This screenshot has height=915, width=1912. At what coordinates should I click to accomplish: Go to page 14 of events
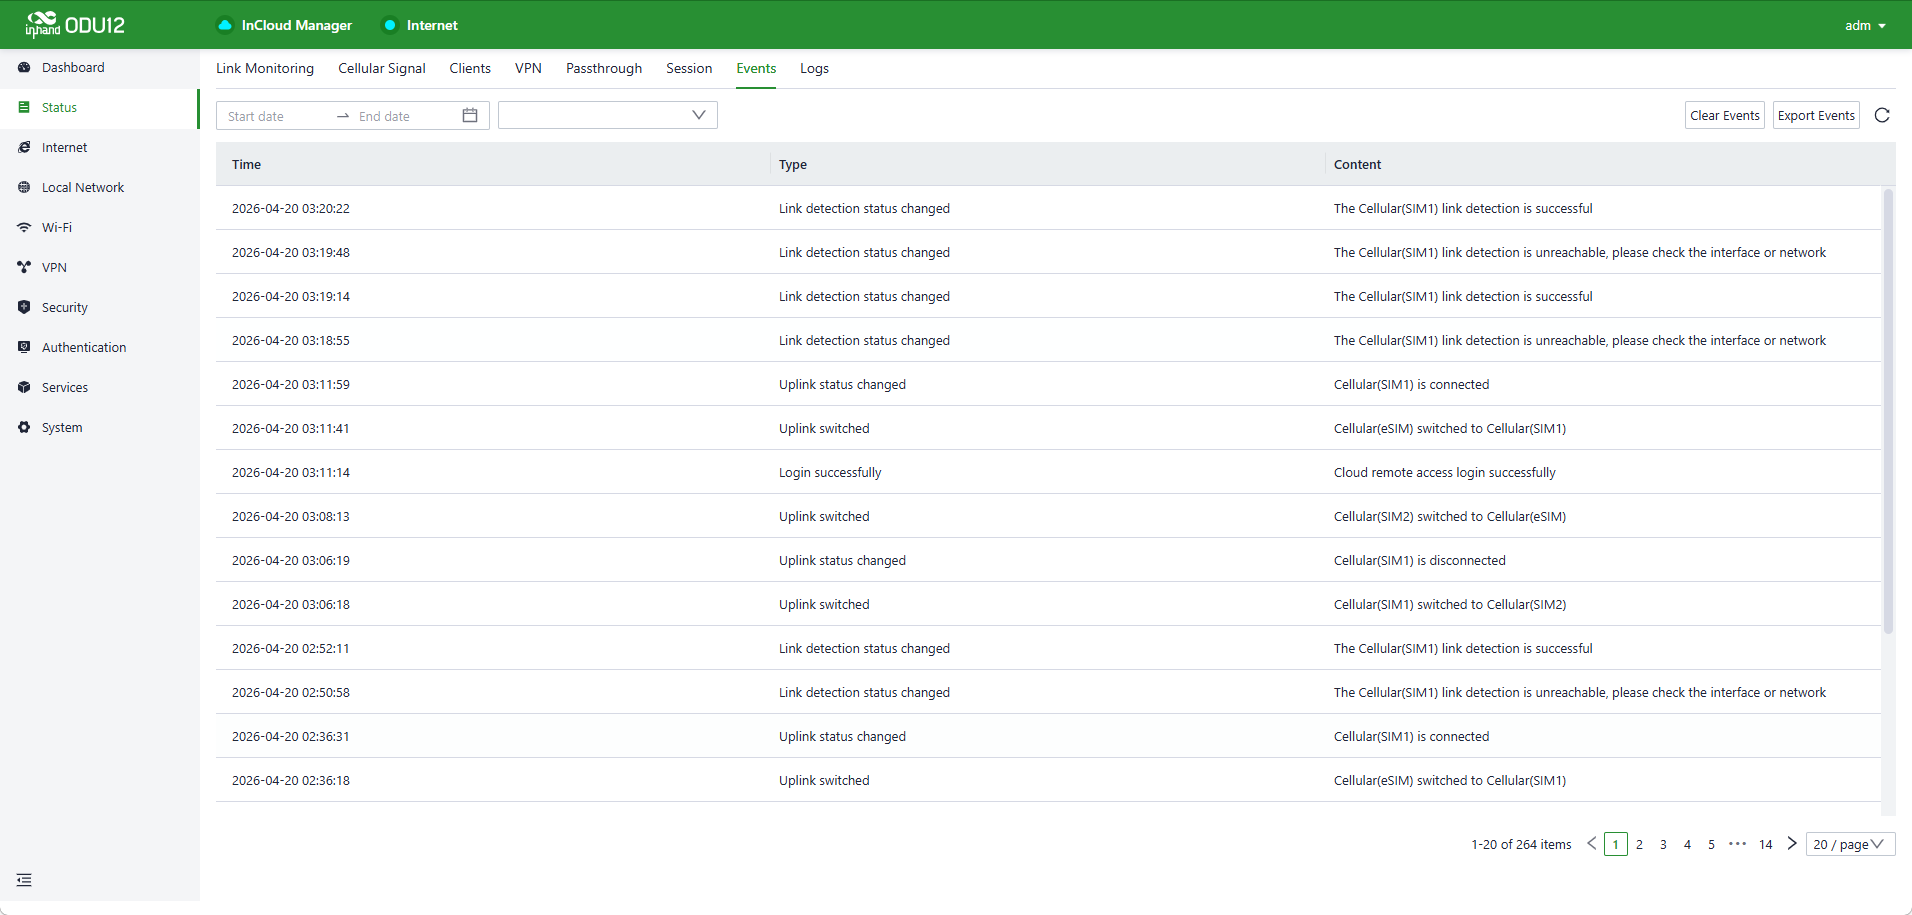click(x=1765, y=845)
